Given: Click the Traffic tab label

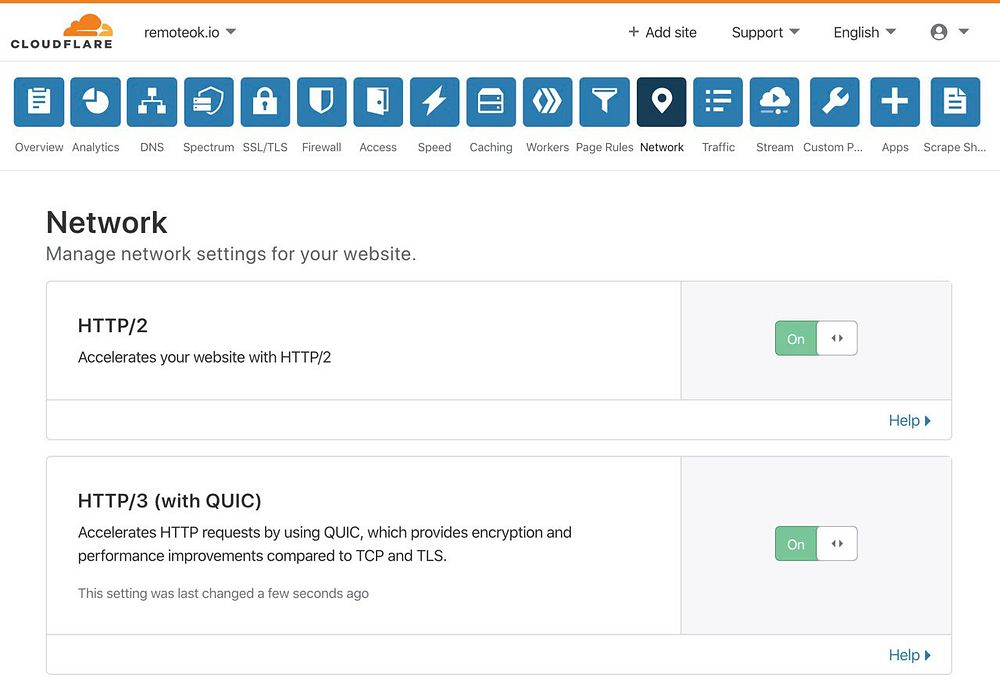Looking at the screenshot, I should click(x=718, y=147).
